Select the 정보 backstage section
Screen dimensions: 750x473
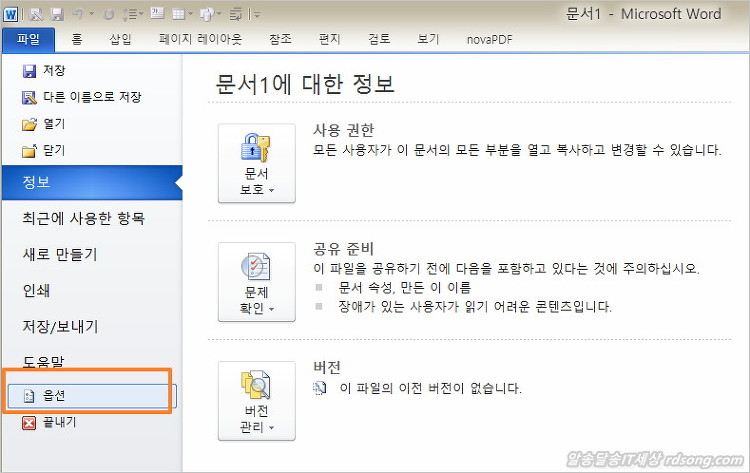tap(92, 182)
